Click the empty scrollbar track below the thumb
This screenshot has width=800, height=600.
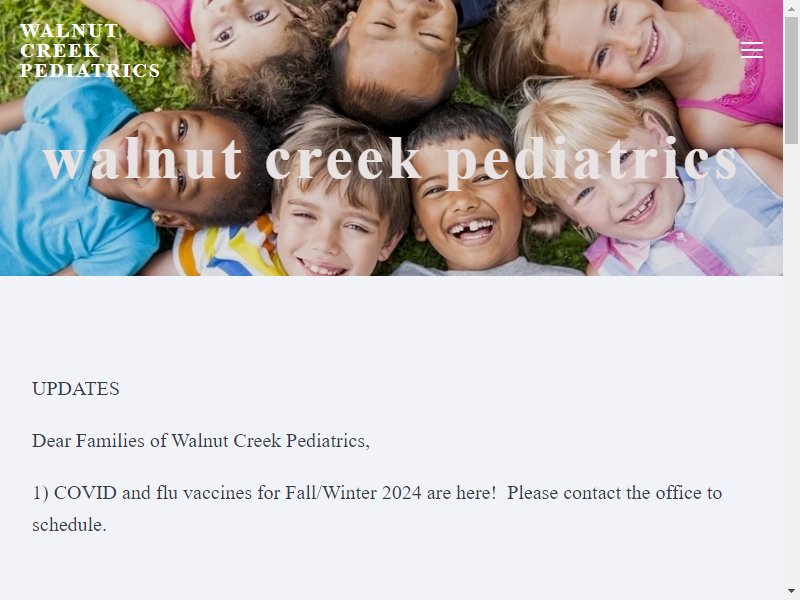point(791,357)
